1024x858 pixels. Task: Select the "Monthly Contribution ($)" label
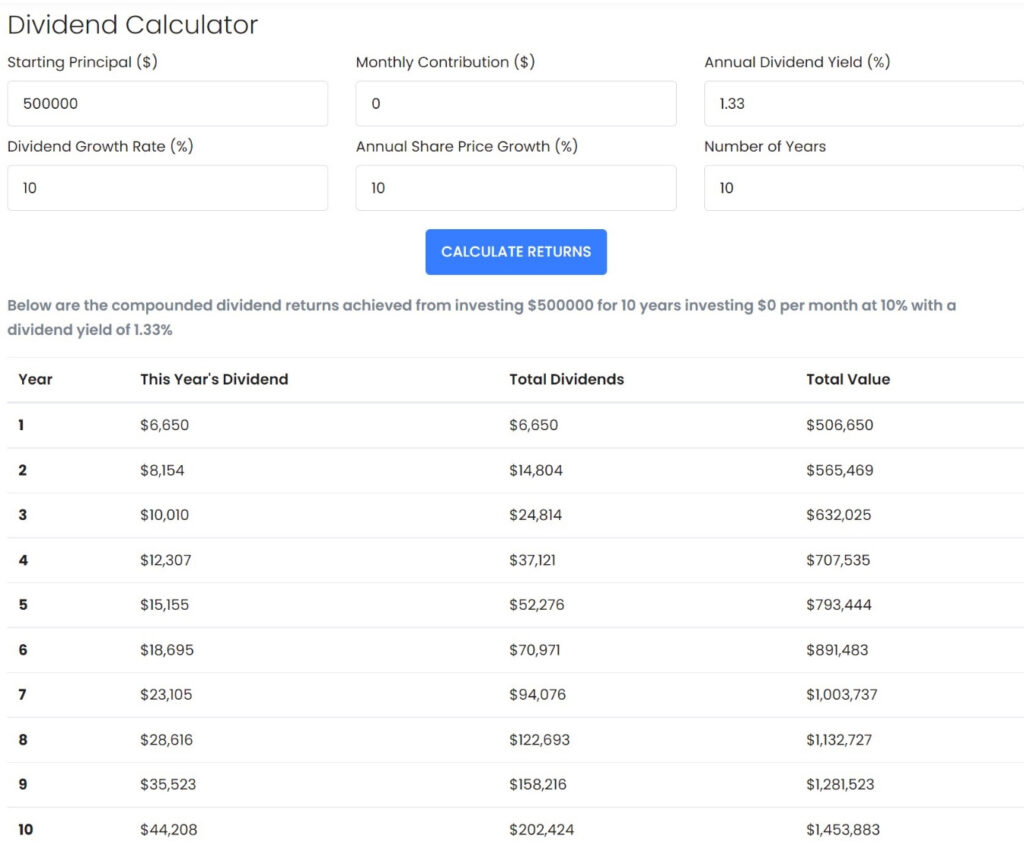point(445,62)
